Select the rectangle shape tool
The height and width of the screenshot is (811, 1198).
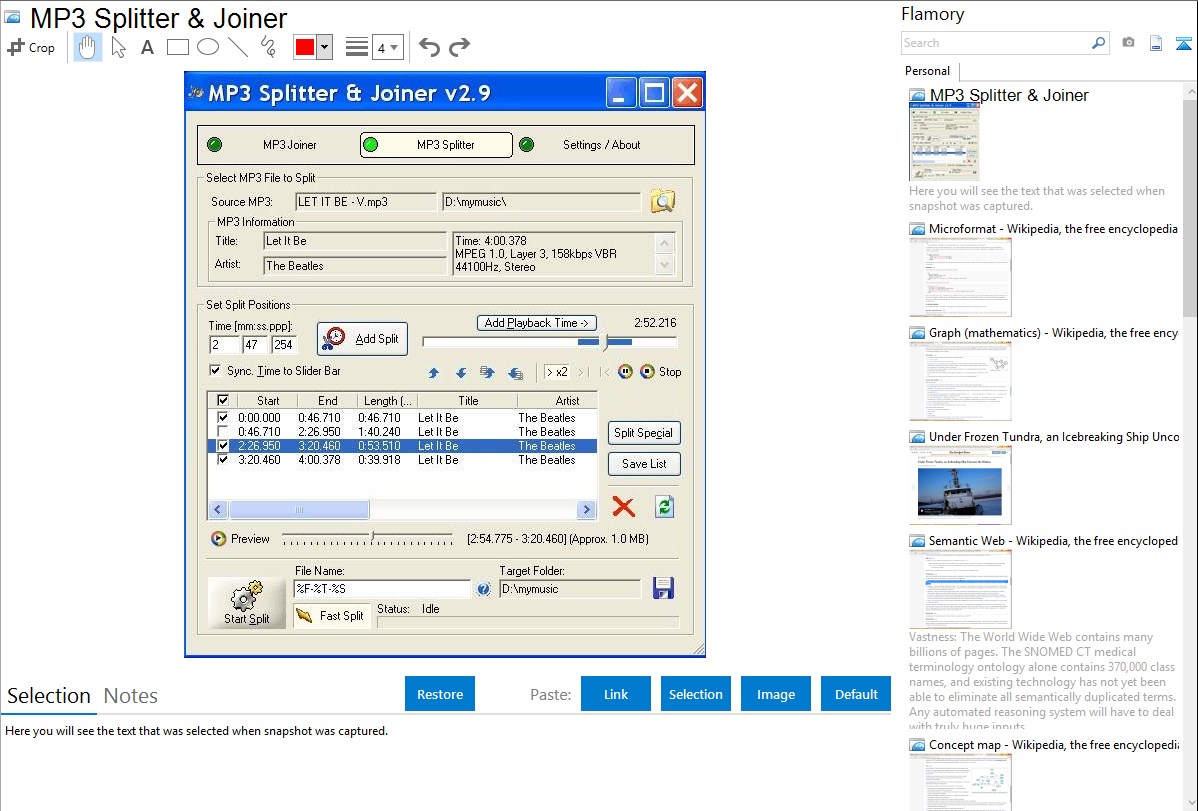coord(178,47)
